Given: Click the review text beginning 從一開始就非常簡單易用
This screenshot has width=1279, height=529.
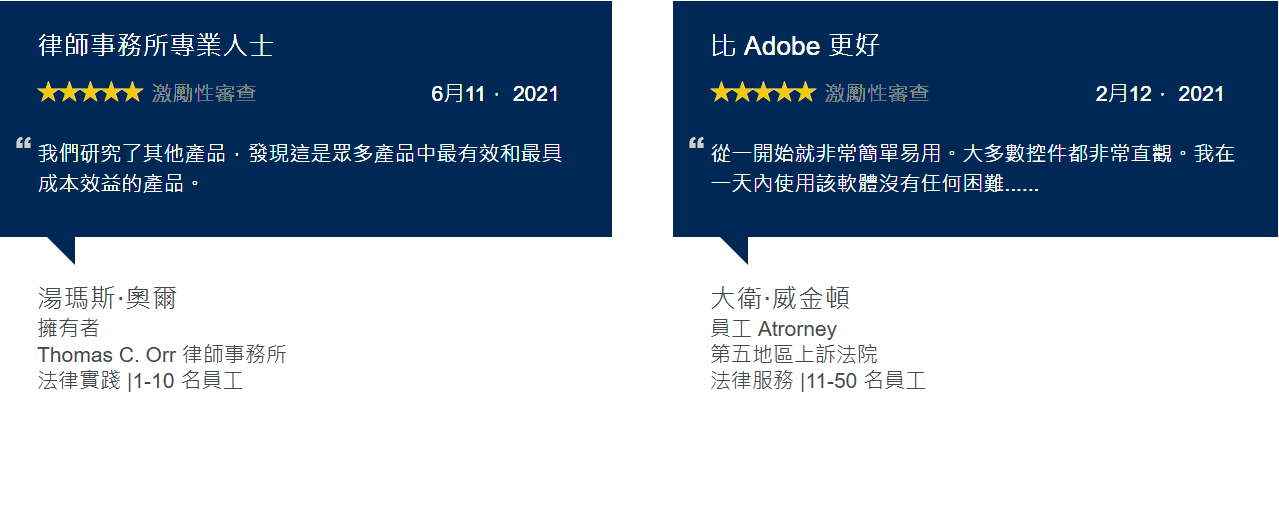Looking at the screenshot, I should [x=973, y=169].
